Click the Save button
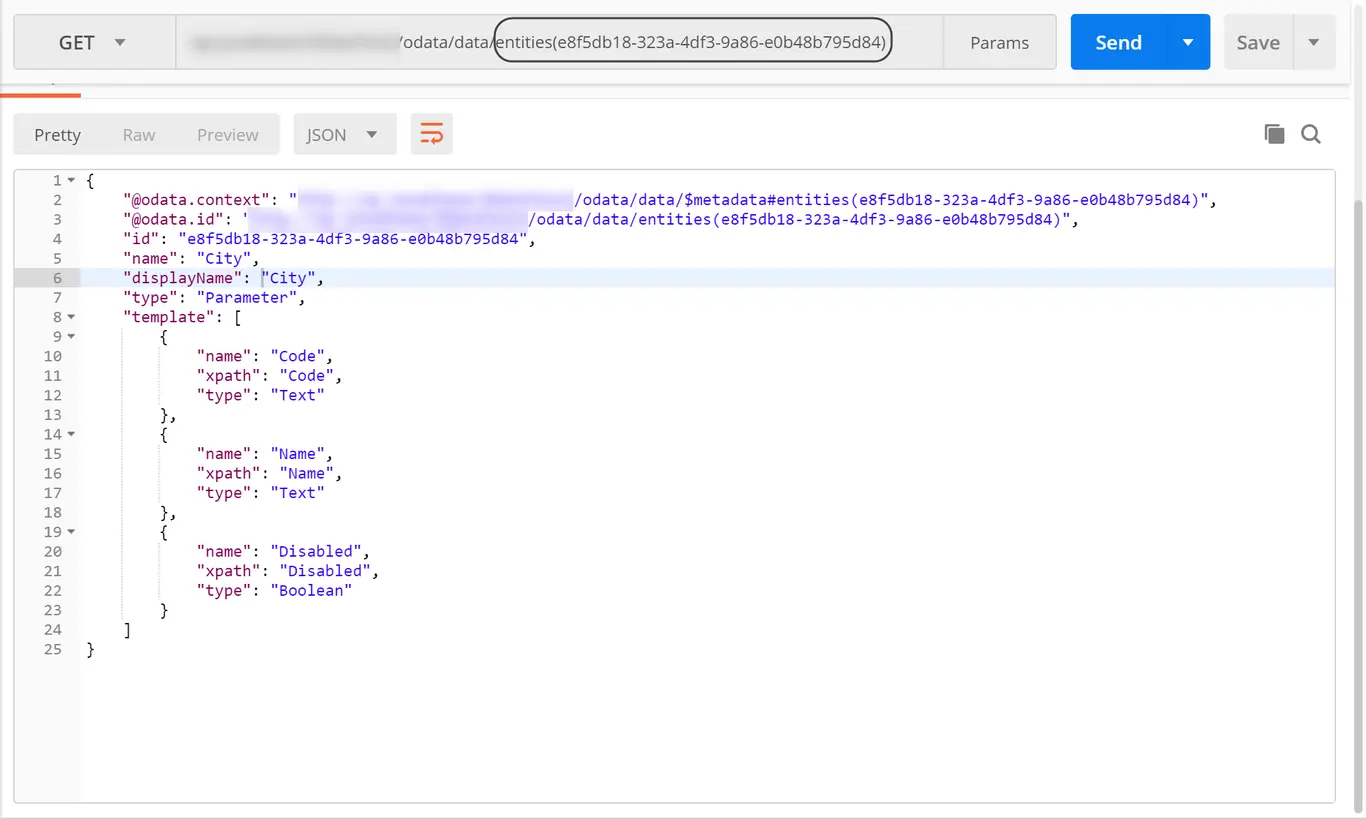 point(1258,42)
